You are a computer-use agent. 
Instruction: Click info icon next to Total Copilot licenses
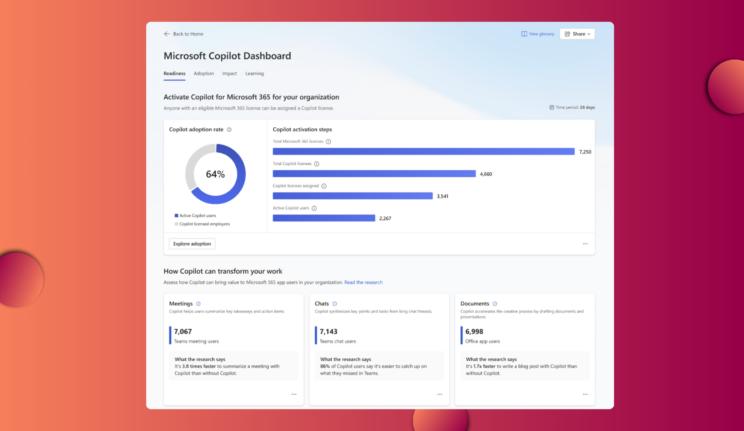(316, 164)
